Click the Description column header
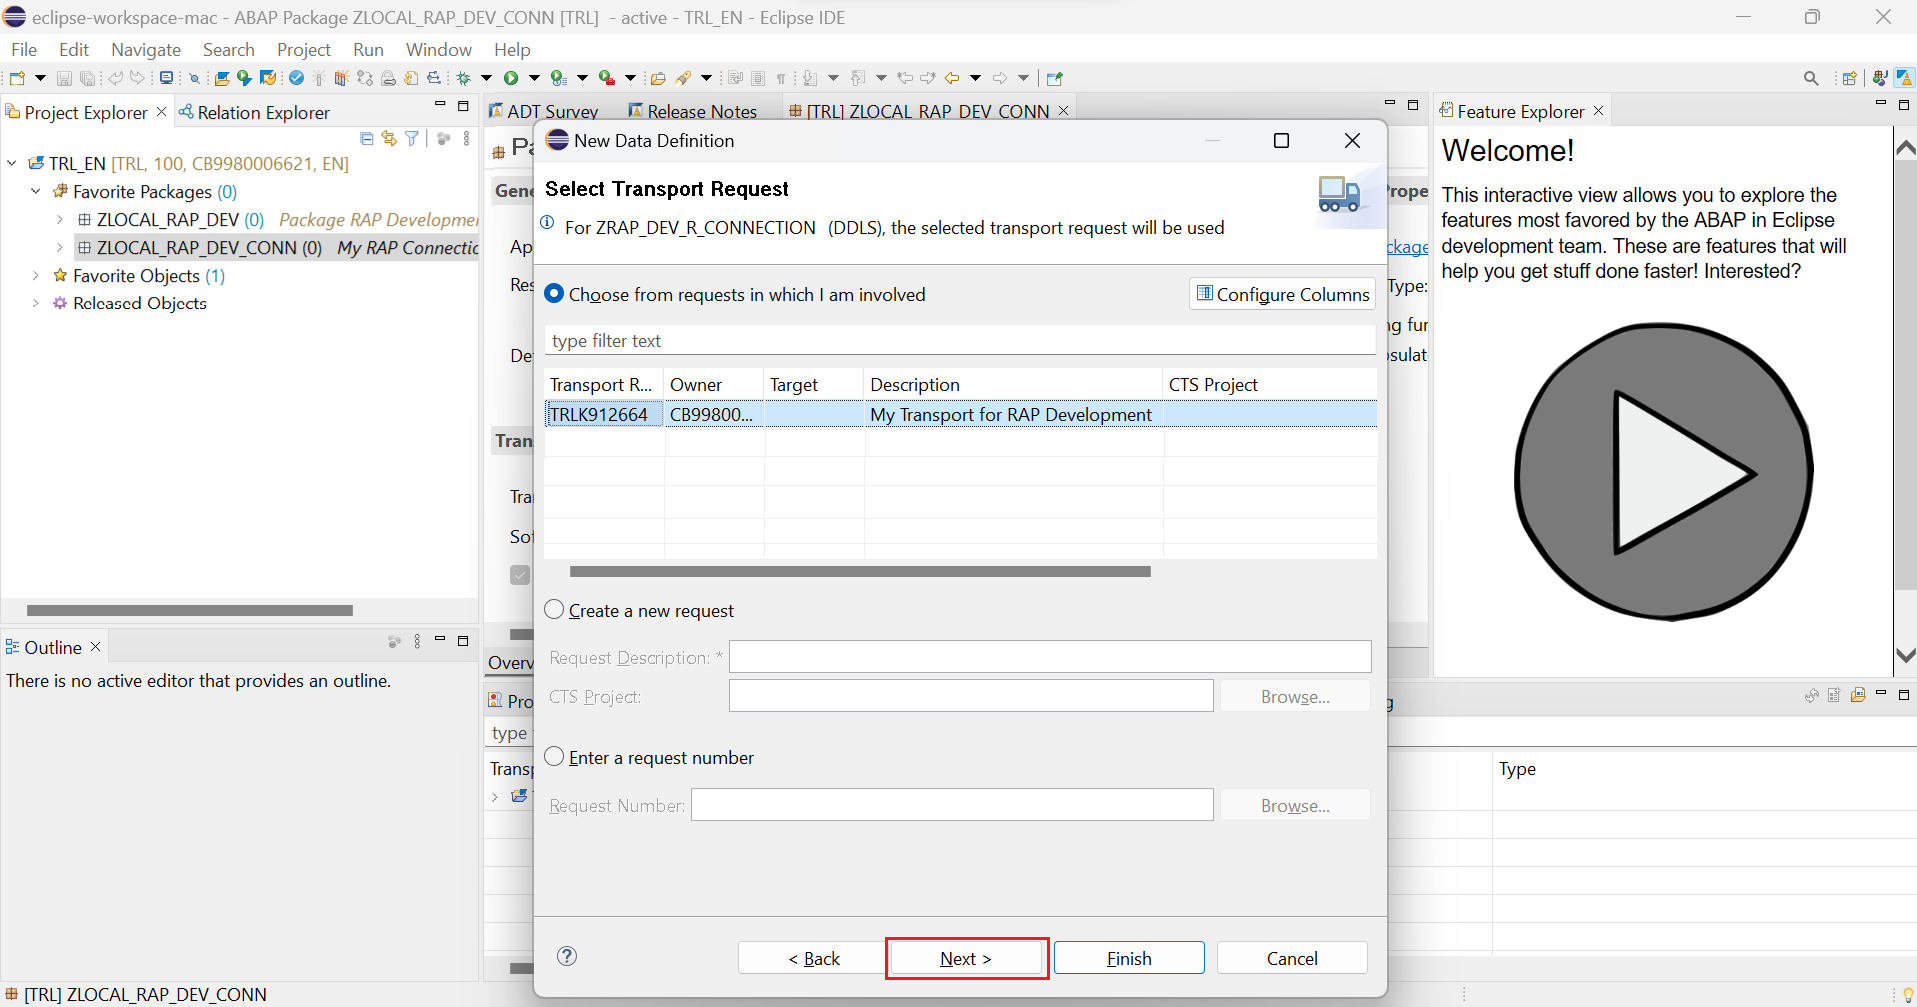This screenshot has width=1917, height=1007. (x=1013, y=384)
